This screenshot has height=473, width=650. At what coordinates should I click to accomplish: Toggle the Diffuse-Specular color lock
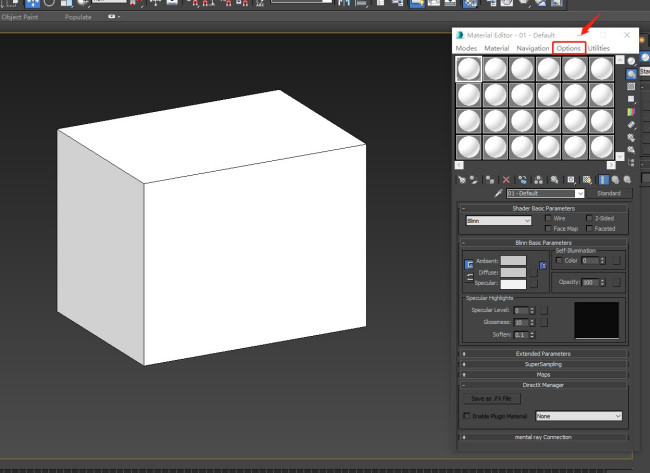pyautogui.click(x=469, y=277)
